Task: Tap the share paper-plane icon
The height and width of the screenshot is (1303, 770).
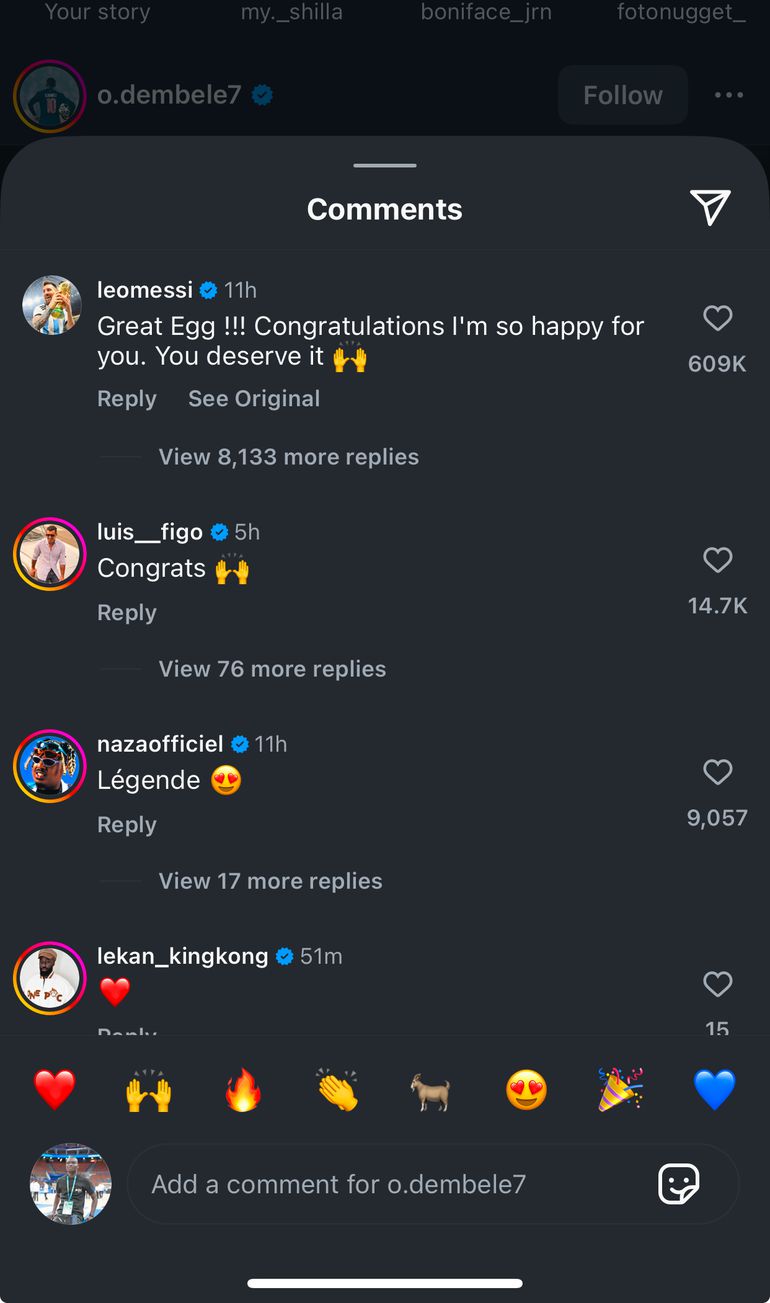Action: coord(710,207)
